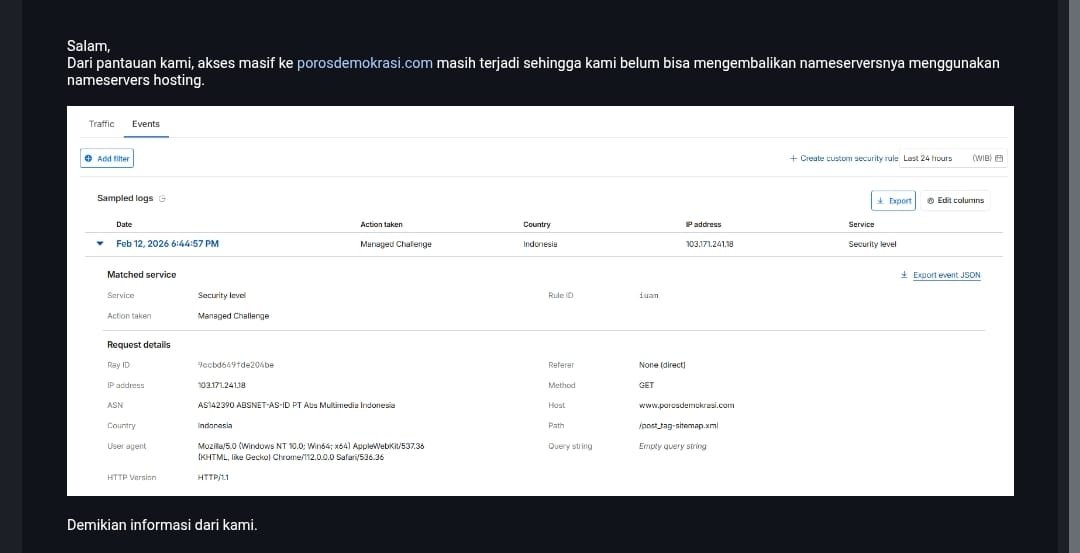The height and width of the screenshot is (553, 1080).
Task: Collapse the Feb 12, 2026 log row arrow
Action: [x=100, y=243]
